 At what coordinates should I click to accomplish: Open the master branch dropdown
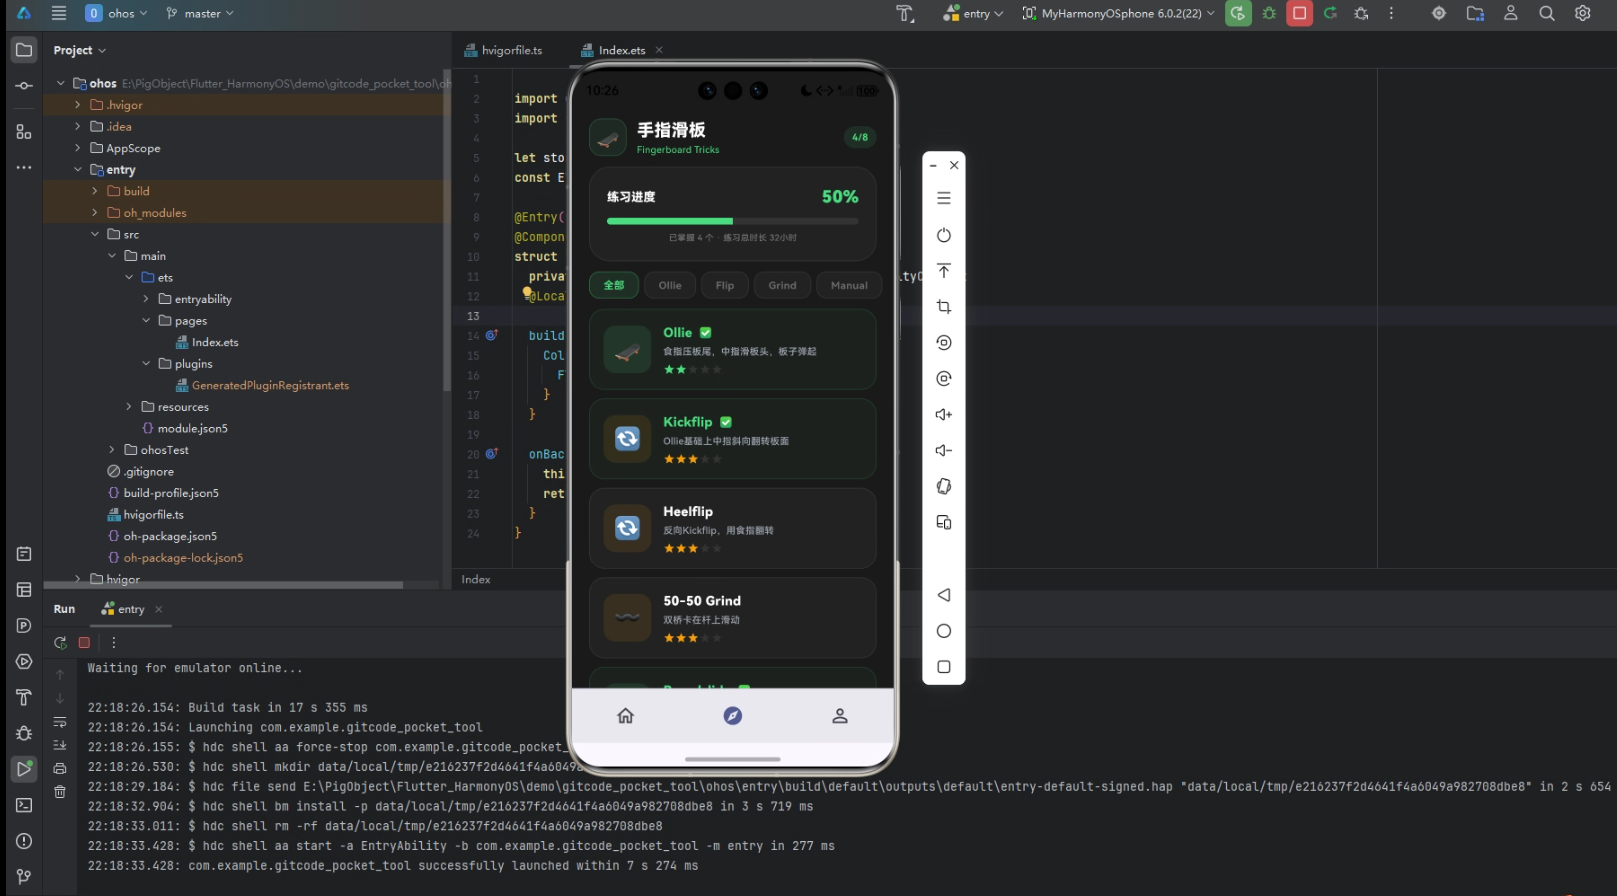click(x=200, y=13)
